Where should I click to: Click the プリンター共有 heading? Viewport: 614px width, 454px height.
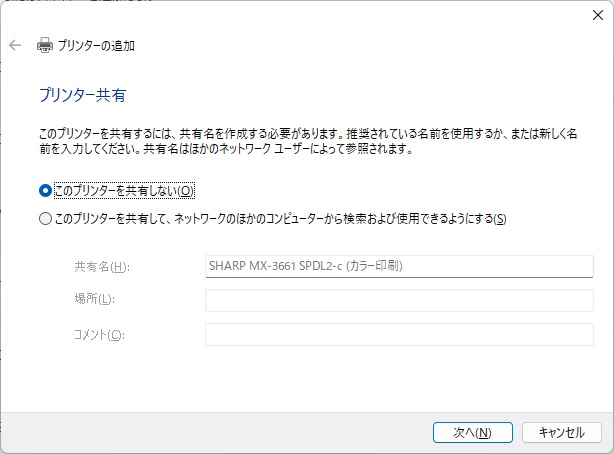click(x=82, y=96)
